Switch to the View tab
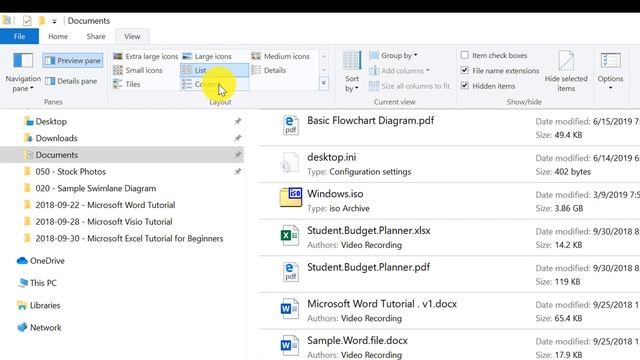 [132, 36]
